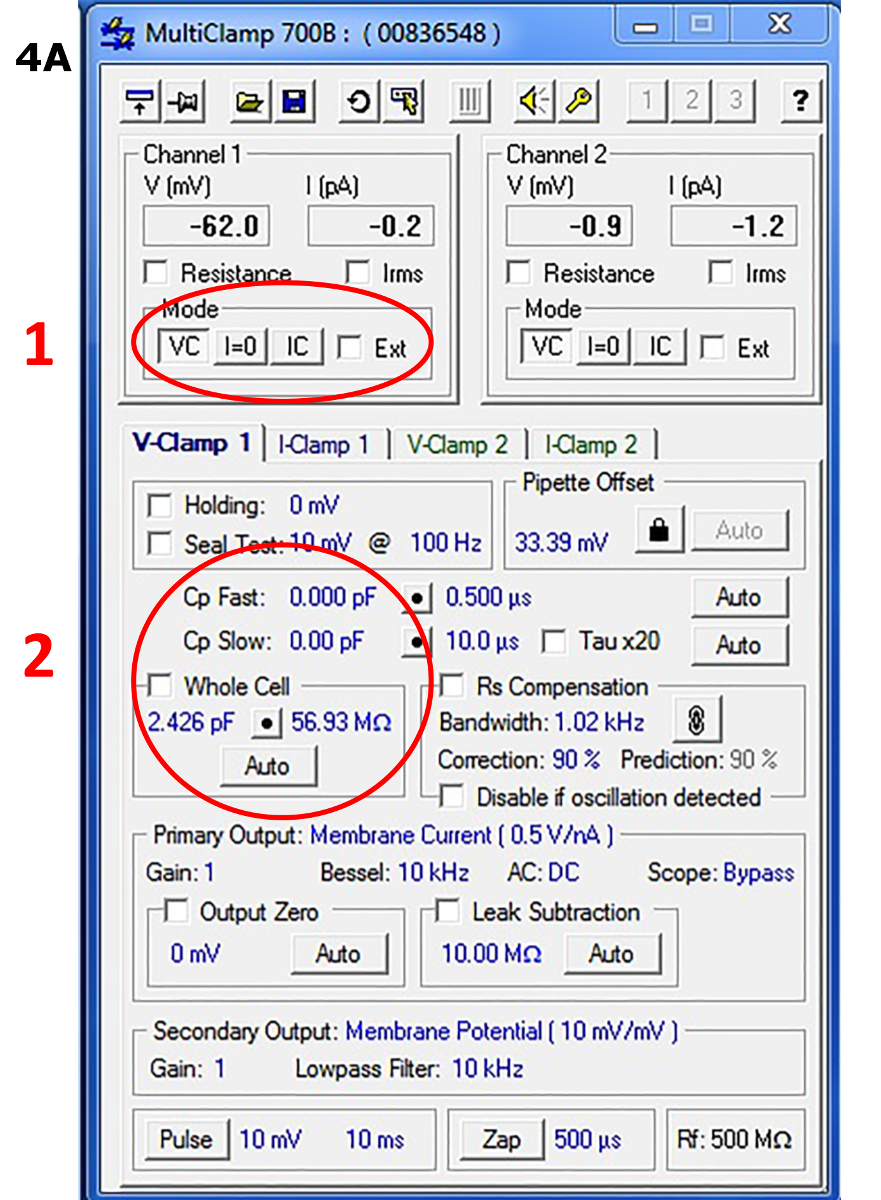
Task: Switch to the V-Clamp 2 tab
Action: pos(457,444)
